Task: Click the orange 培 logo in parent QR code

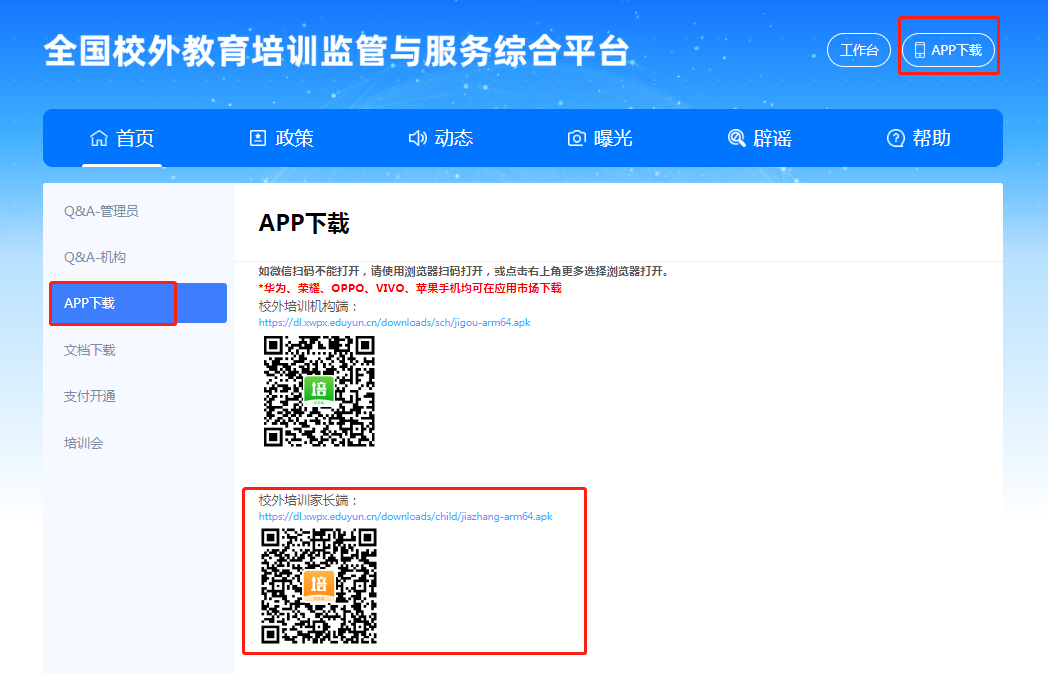Action: 319,586
